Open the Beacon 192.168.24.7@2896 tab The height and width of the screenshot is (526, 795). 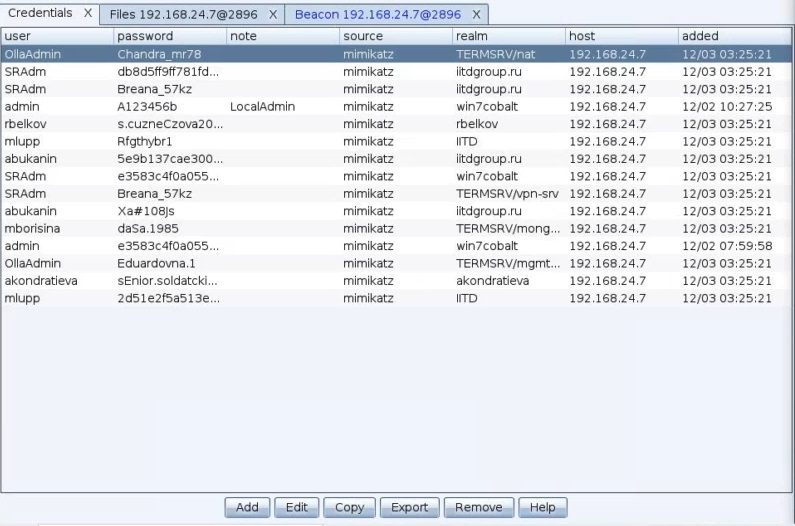(x=378, y=15)
